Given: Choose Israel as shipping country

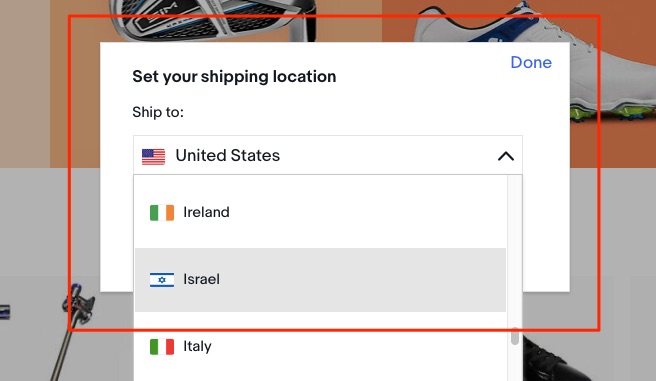Looking at the screenshot, I should click(x=320, y=280).
